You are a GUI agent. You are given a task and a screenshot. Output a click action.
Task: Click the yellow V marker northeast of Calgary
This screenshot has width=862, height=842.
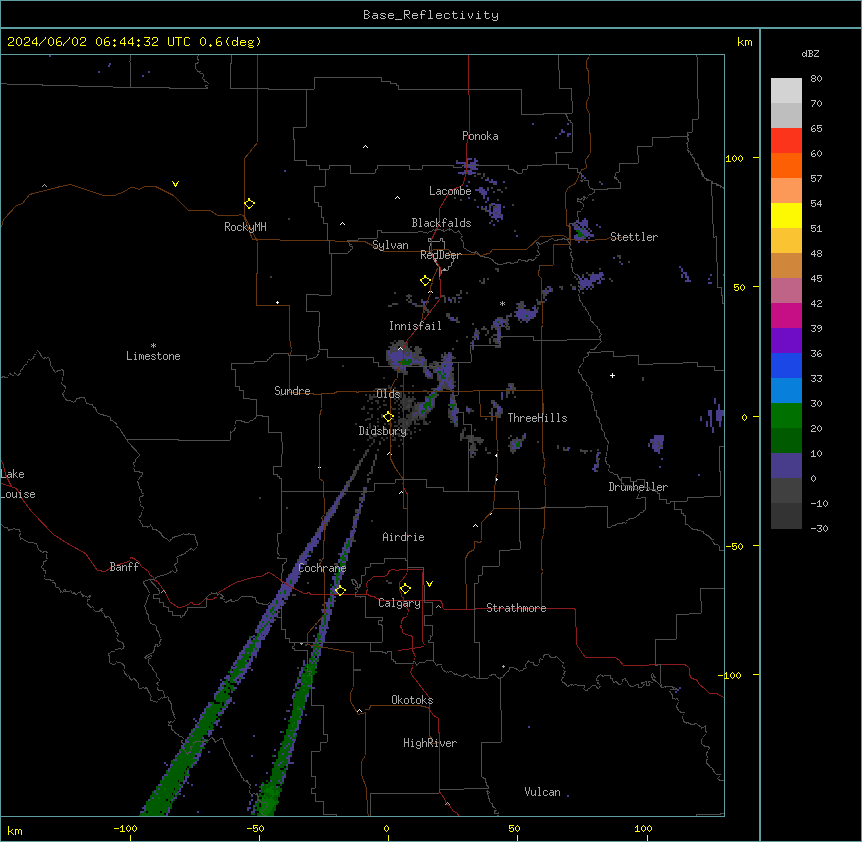429,584
